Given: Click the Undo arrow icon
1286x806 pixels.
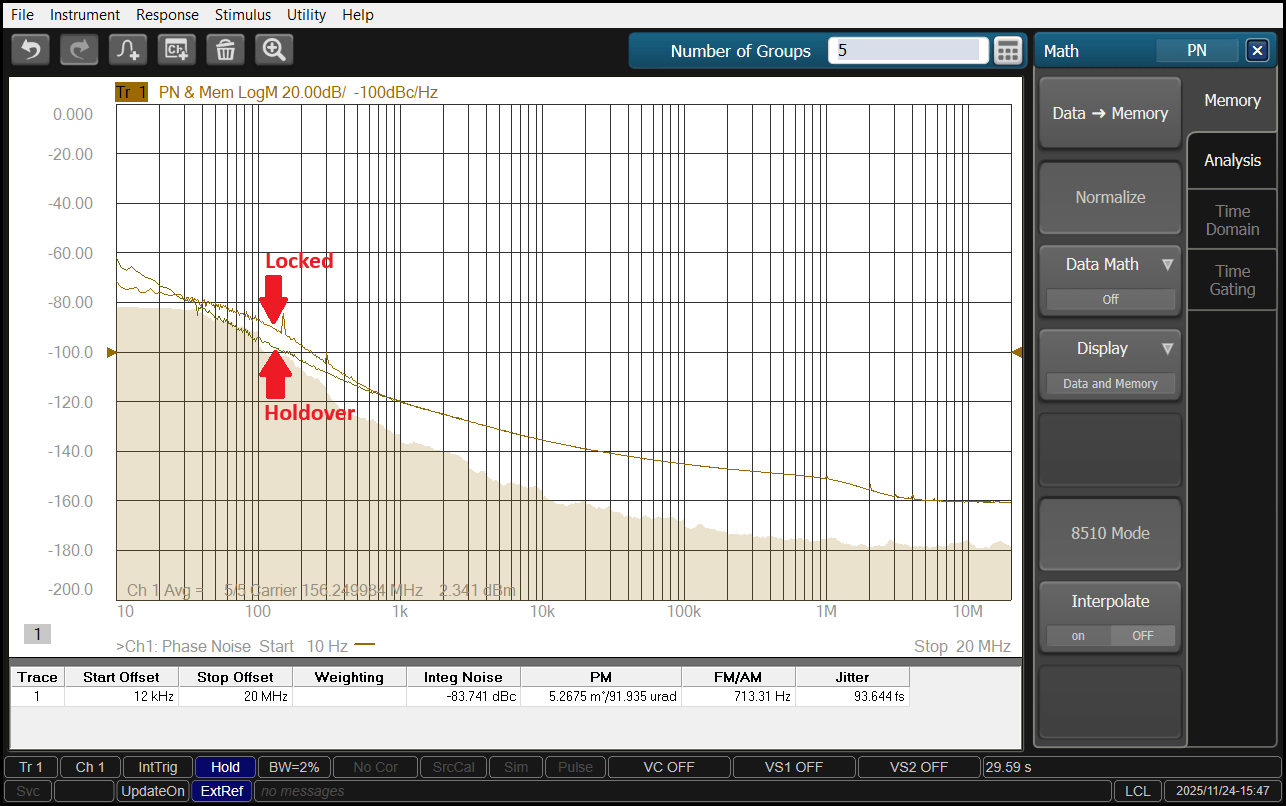Looking at the screenshot, I should [x=31, y=49].
